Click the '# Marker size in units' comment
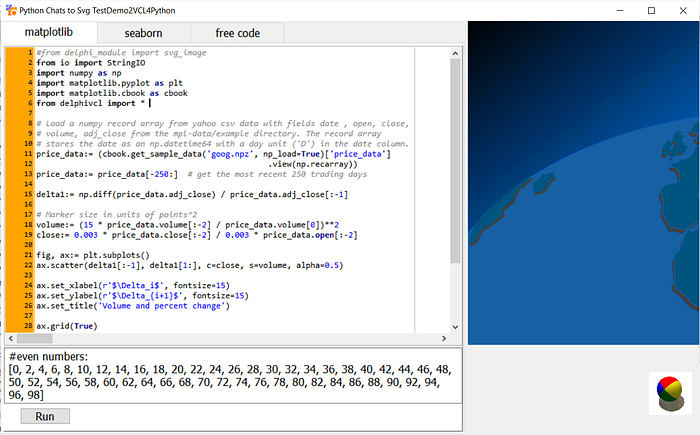 point(117,215)
